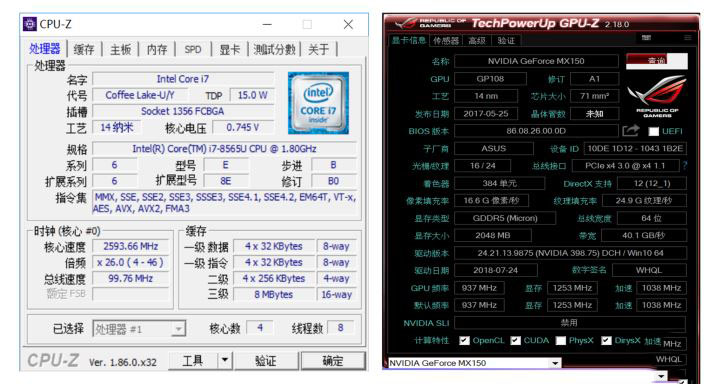The image size is (720, 384).
Task: Click the GPU-Z screenshot camera icon
Action: point(647,38)
